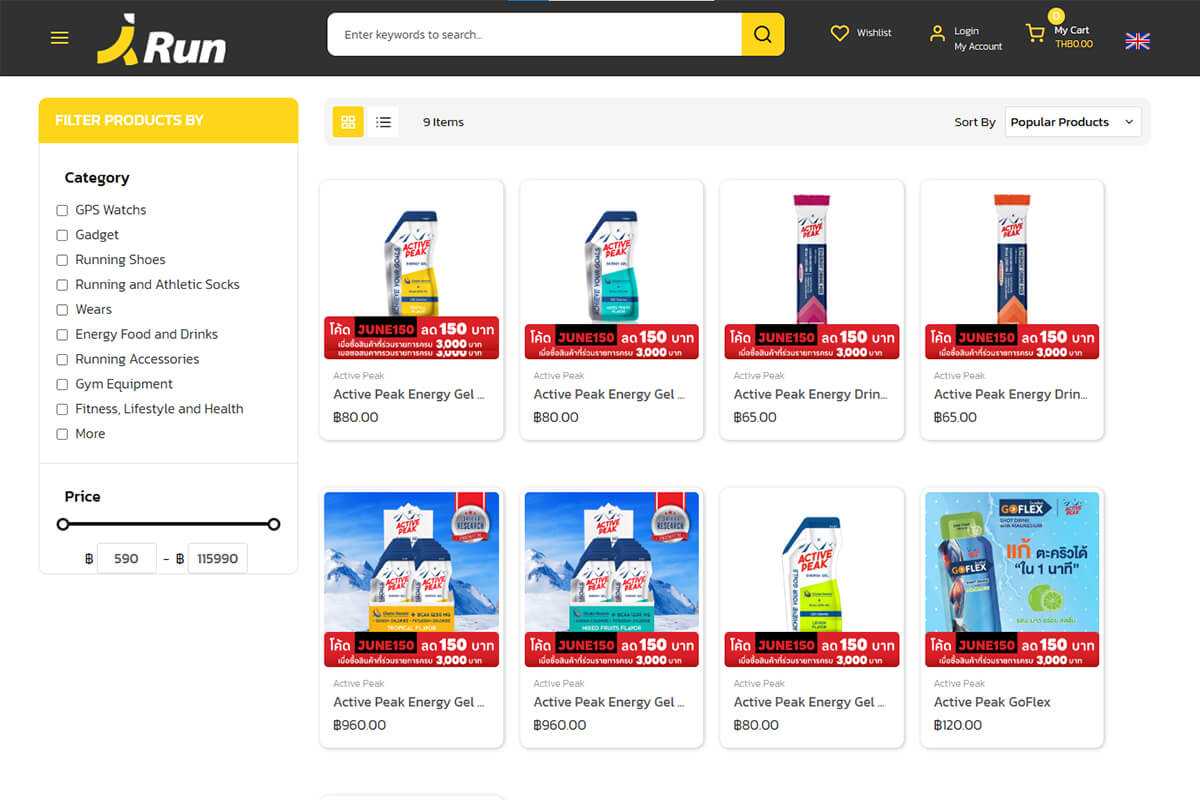Check the Gym Equipment category
1200x800 pixels.
coord(62,384)
